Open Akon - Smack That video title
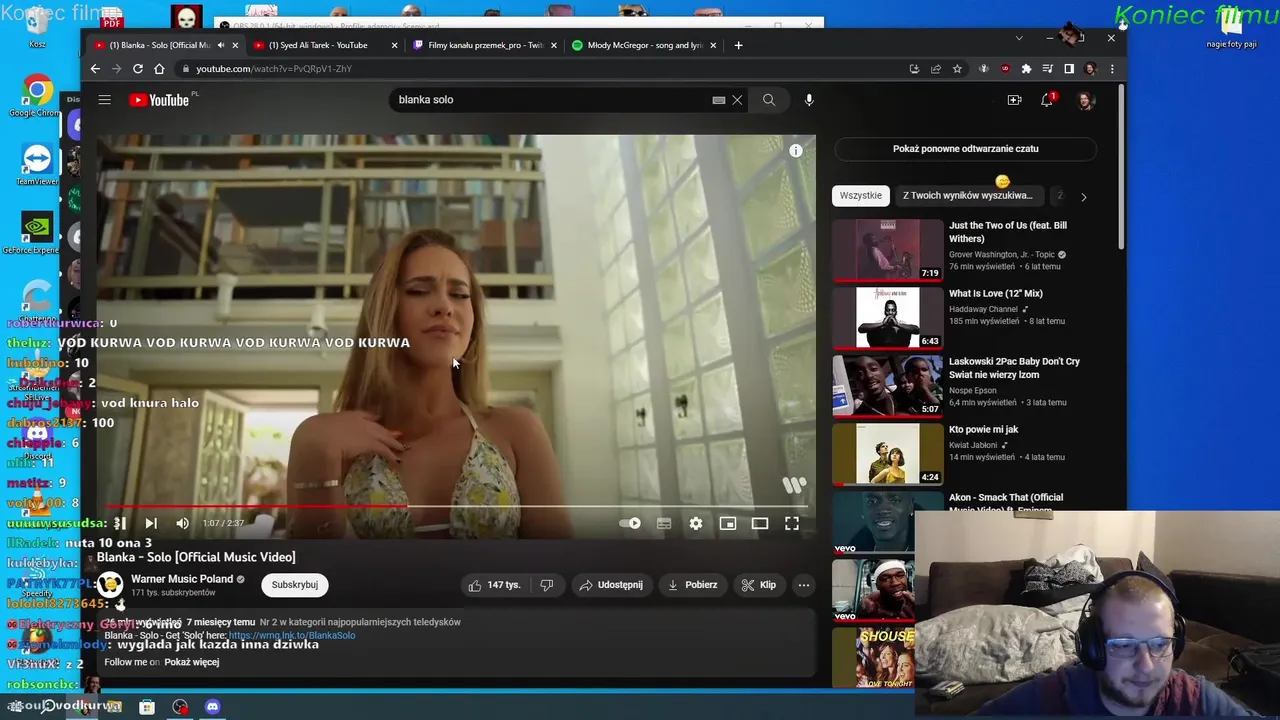This screenshot has width=1280, height=720. (x=1006, y=503)
